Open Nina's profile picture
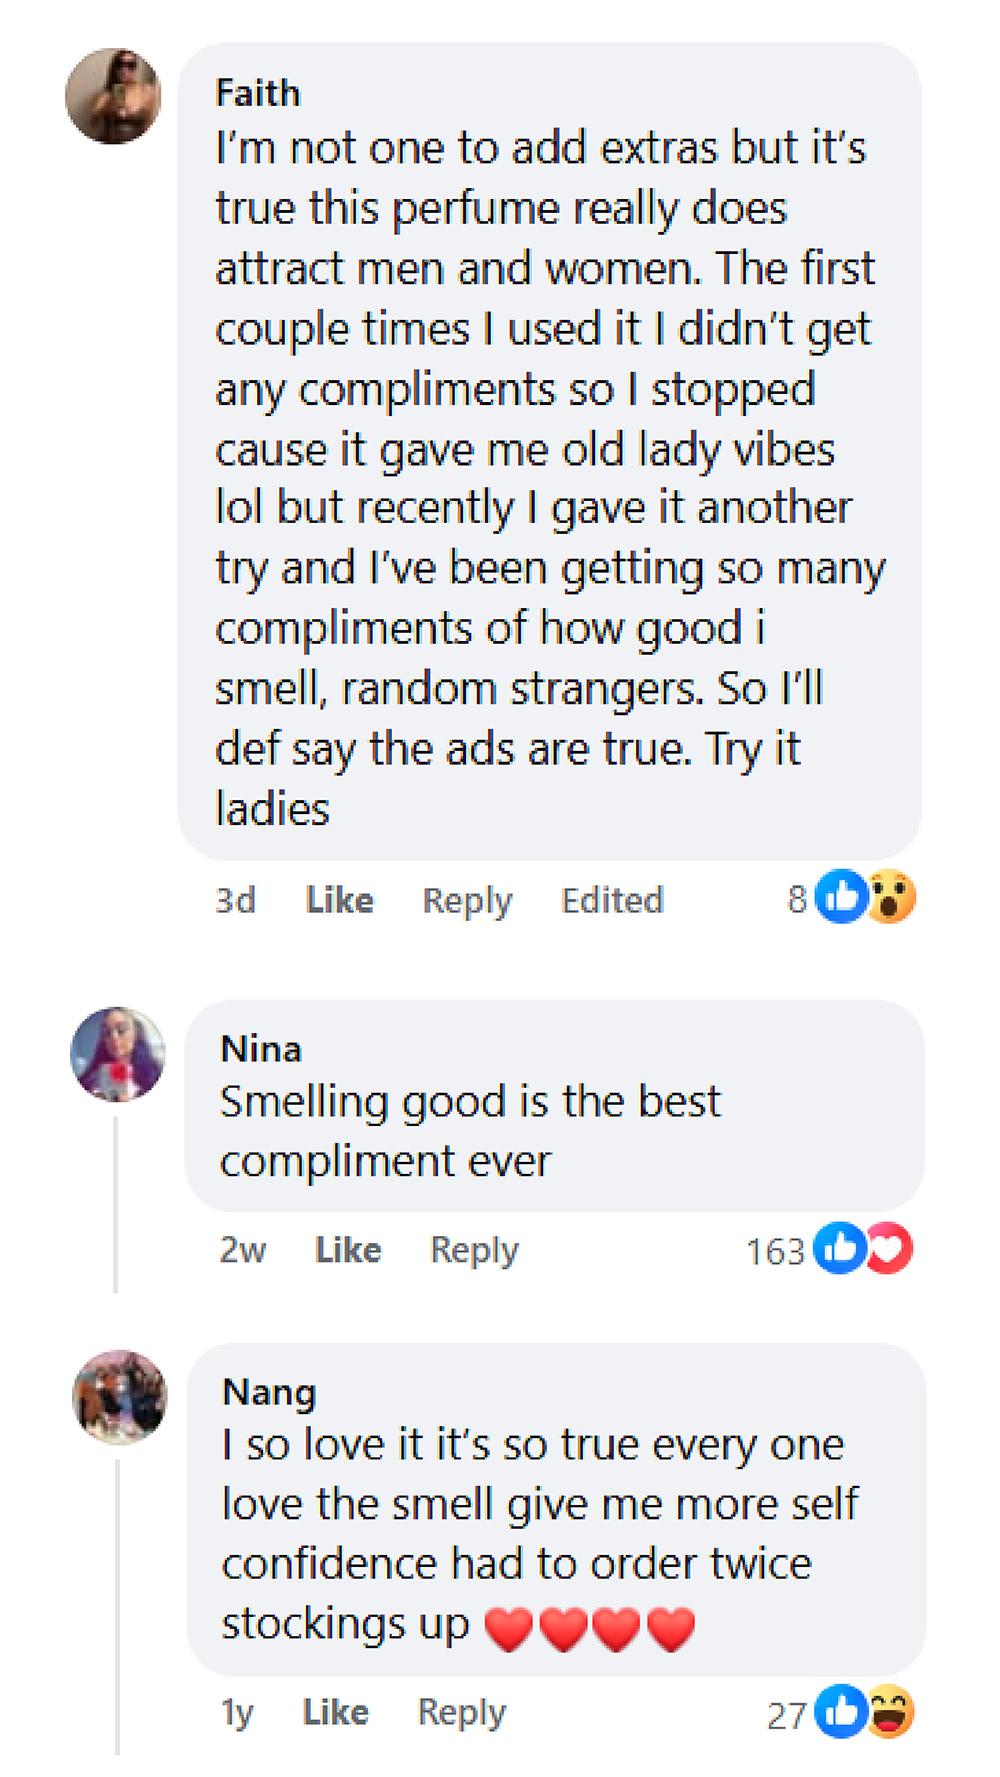Viewport: 1000px width, 1777px height. 117,1054
